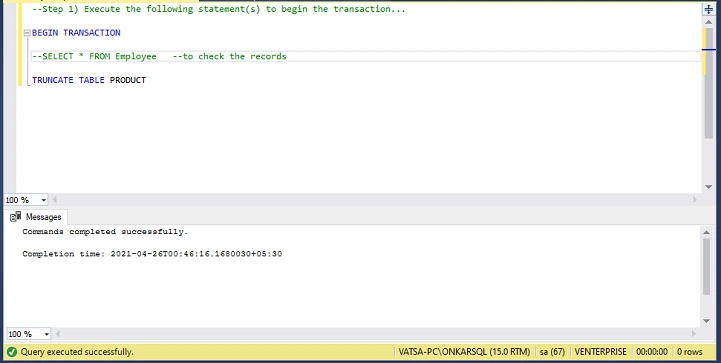Click the Messages horizontal scrollbar left arrow
The image size is (721, 363).
(57, 334)
